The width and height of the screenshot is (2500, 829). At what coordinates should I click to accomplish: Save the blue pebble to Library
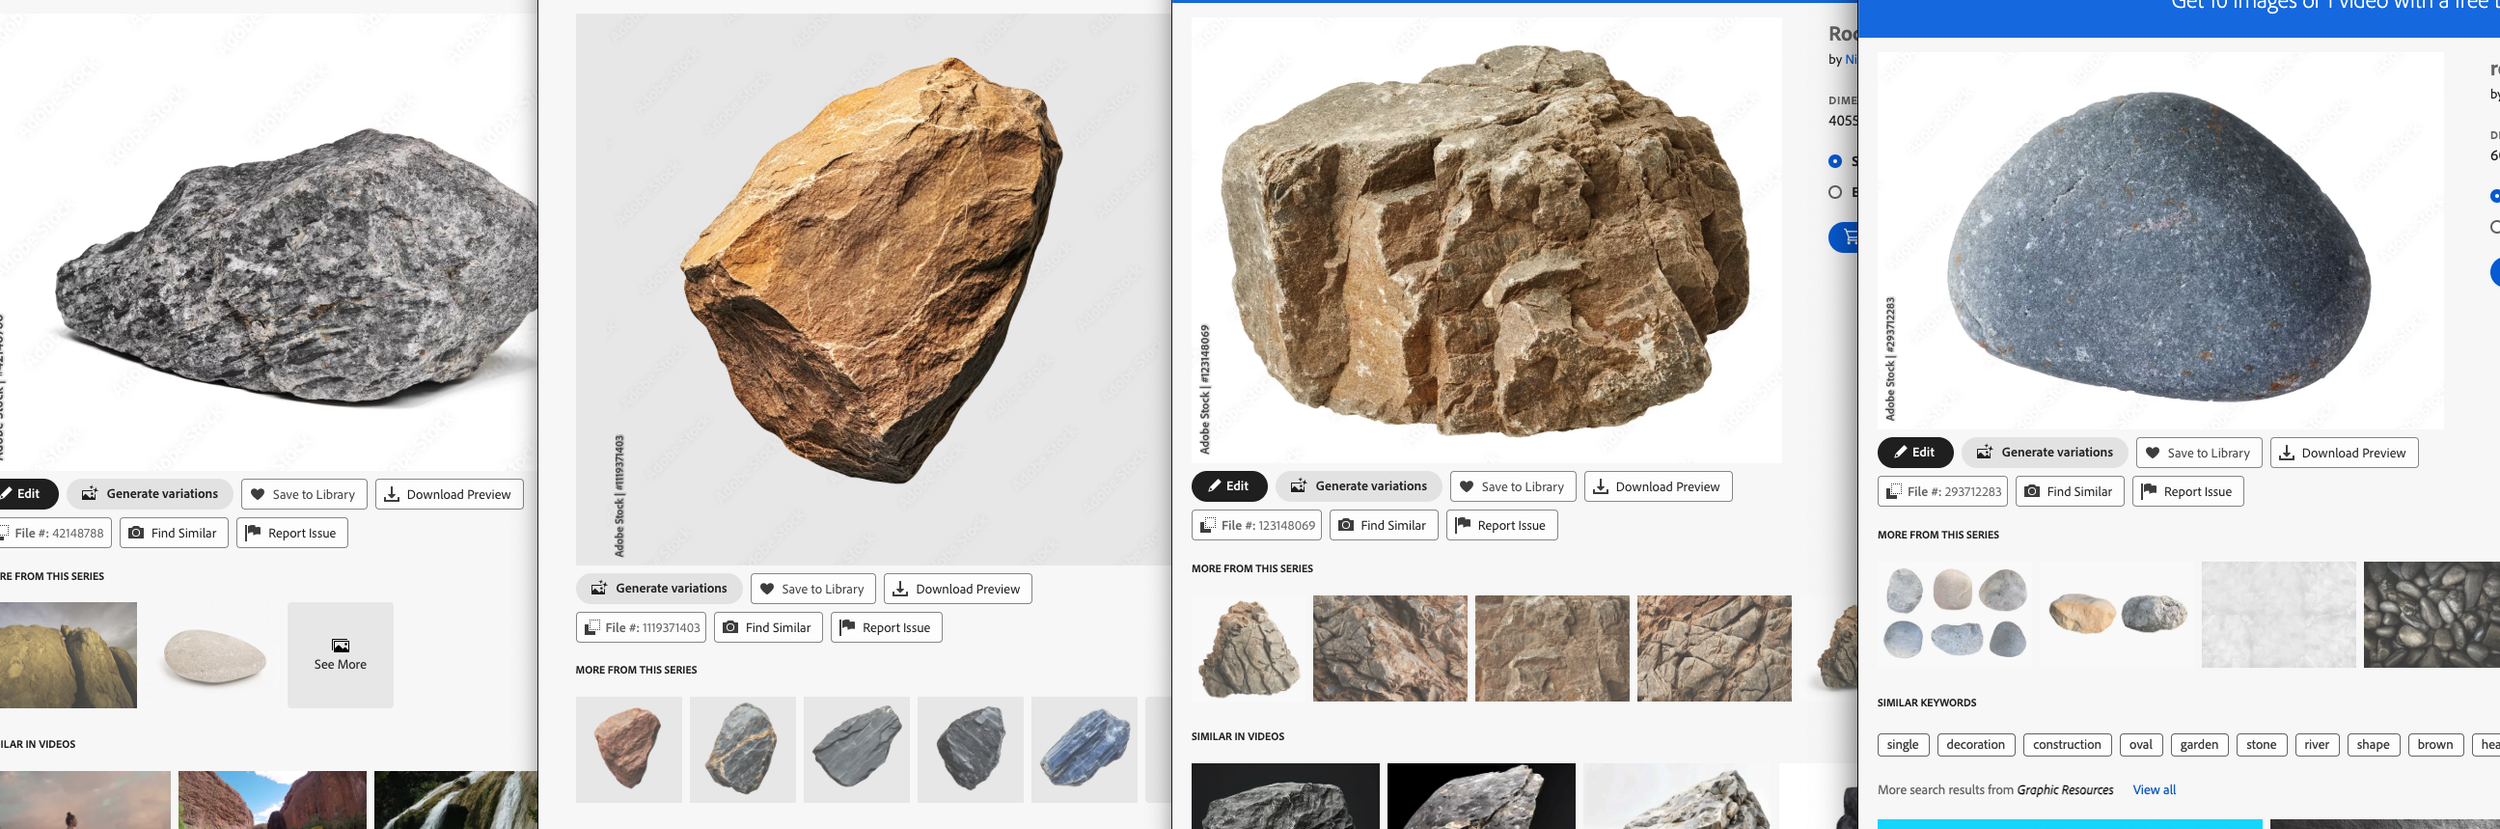click(x=2199, y=452)
